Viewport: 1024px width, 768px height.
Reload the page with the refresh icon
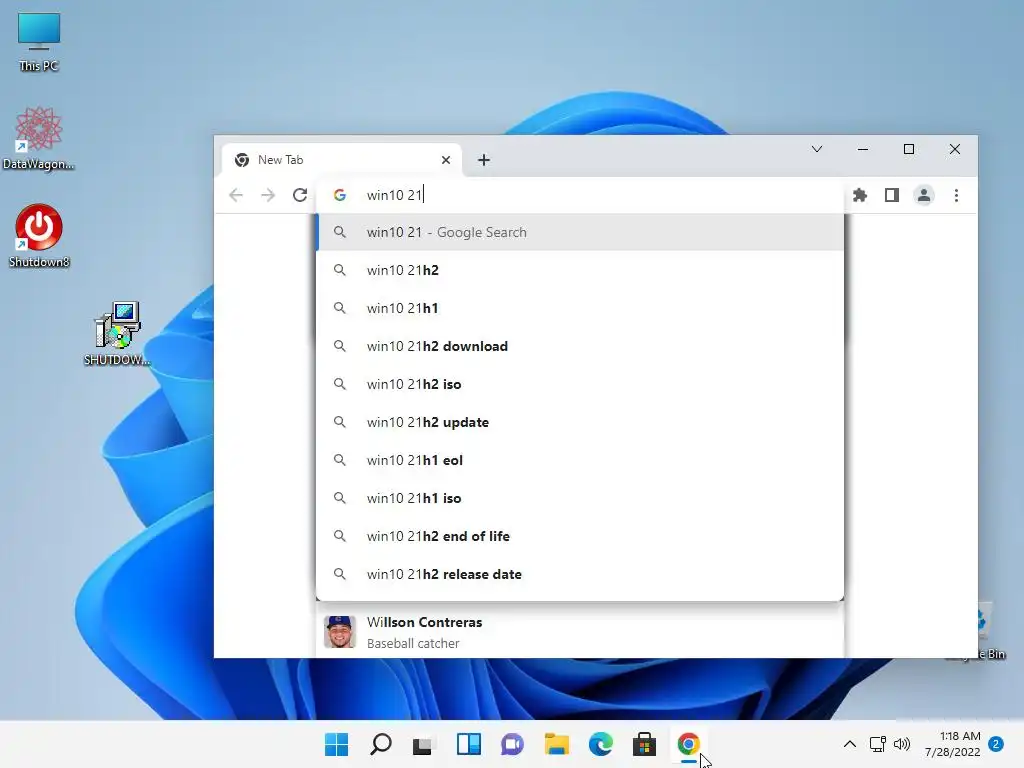pyautogui.click(x=300, y=195)
